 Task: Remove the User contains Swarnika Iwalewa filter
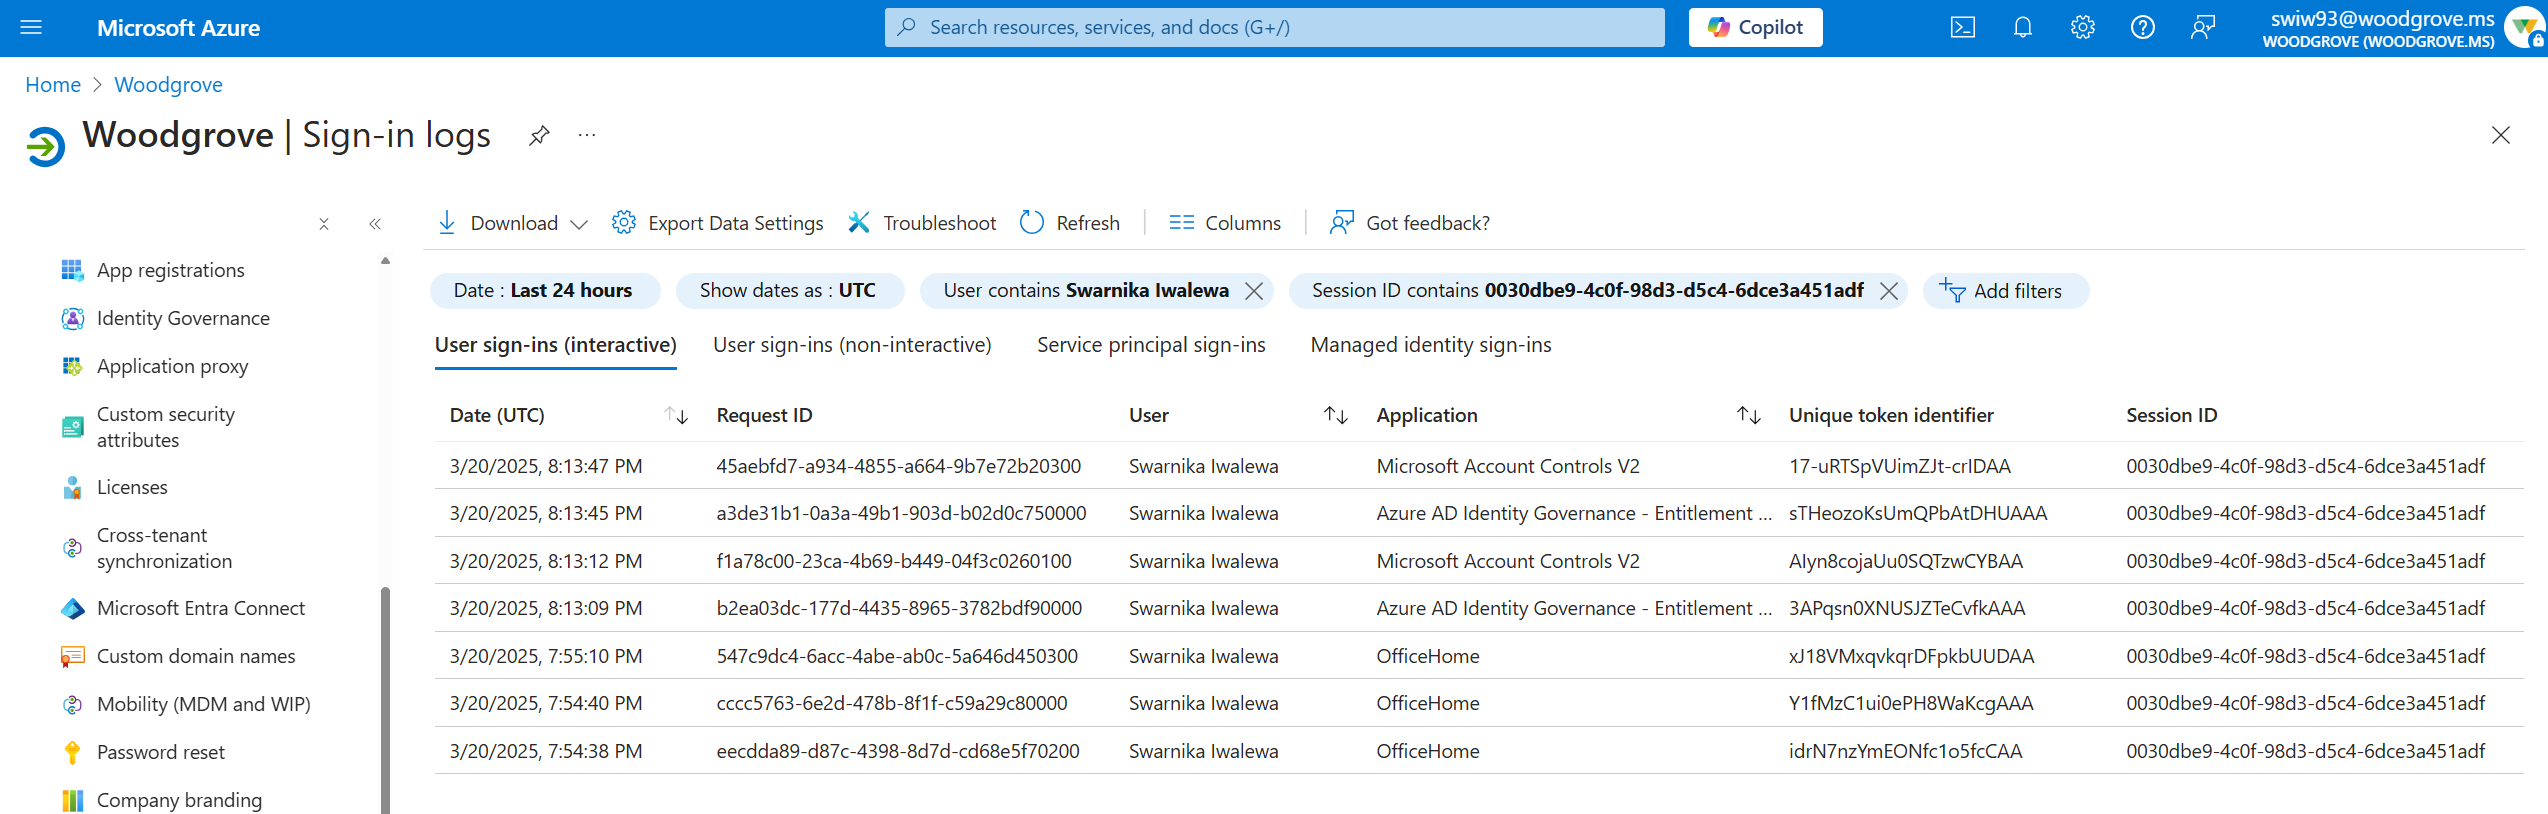pyautogui.click(x=1253, y=291)
